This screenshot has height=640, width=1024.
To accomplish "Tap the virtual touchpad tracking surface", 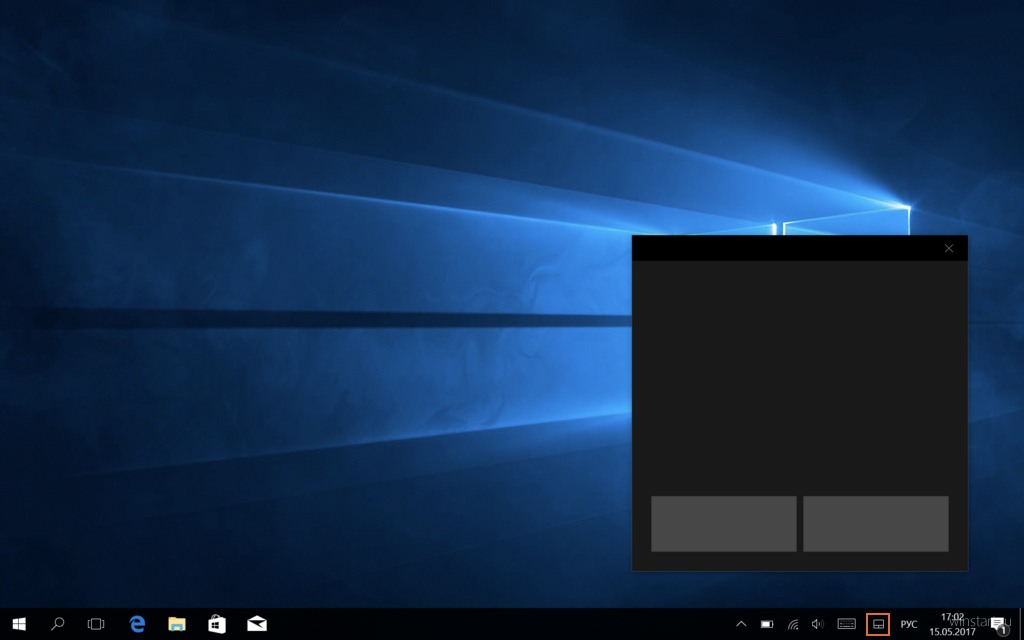I will [800, 377].
